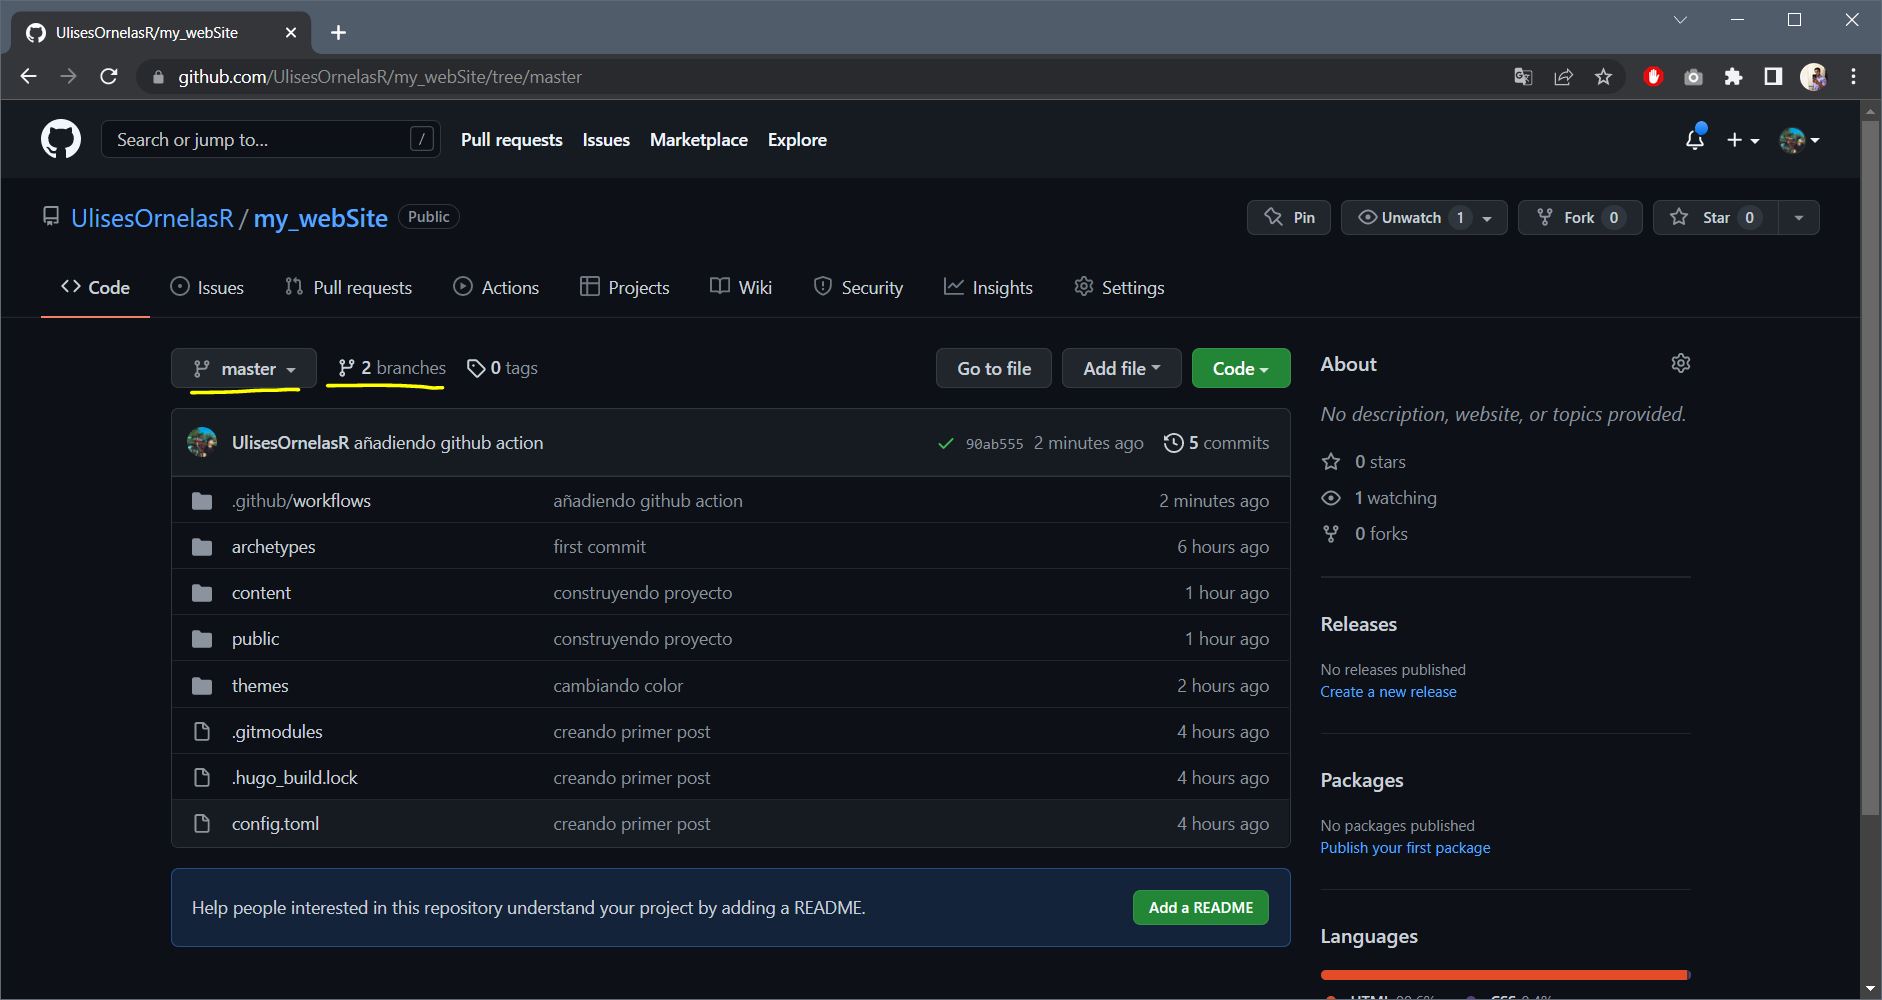
Task: Open the Star lists dropdown arrow
Action: tap(1798, 218)
